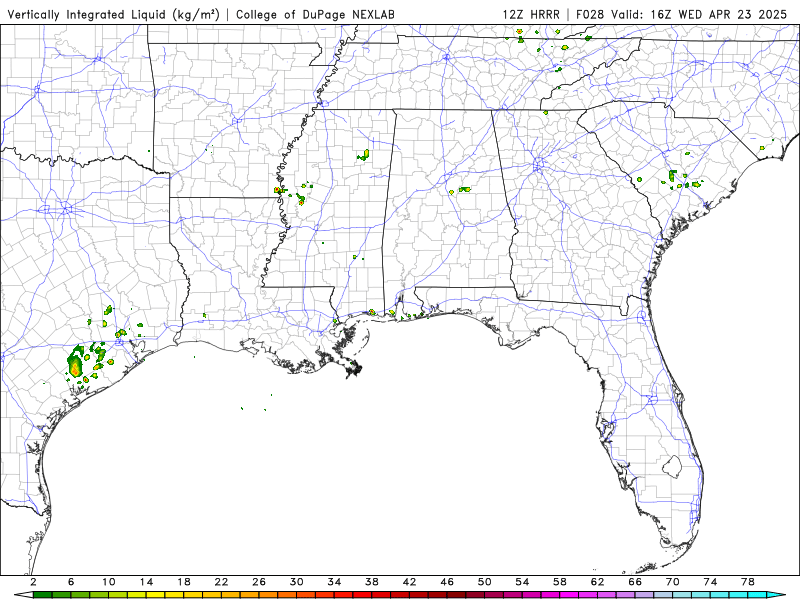Viewport: 800px width, 600px height.
Task: Click the colorbar value label "34"
Action: tap(334, 582)
